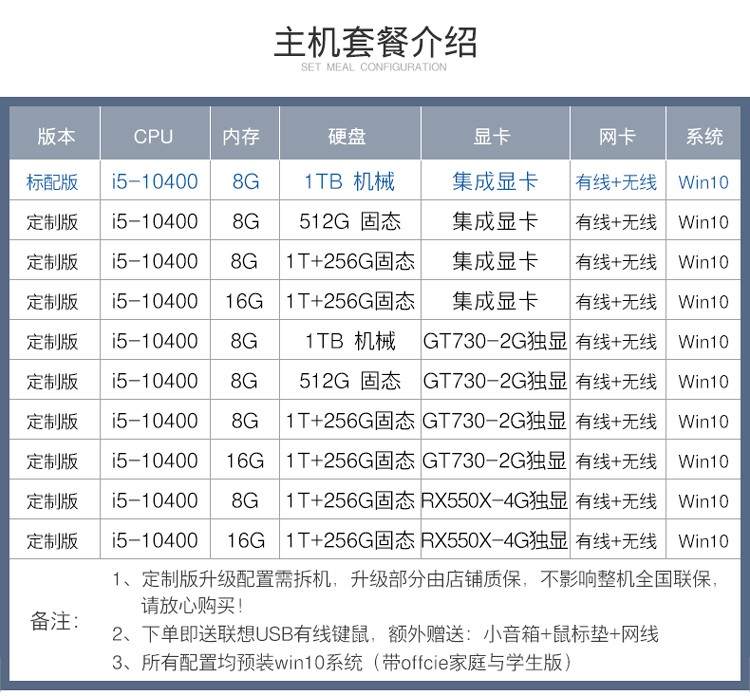The width and height of the screenshot is (750, 696).
Task: Click the 标配版 version cell
Action: (52, 182)
